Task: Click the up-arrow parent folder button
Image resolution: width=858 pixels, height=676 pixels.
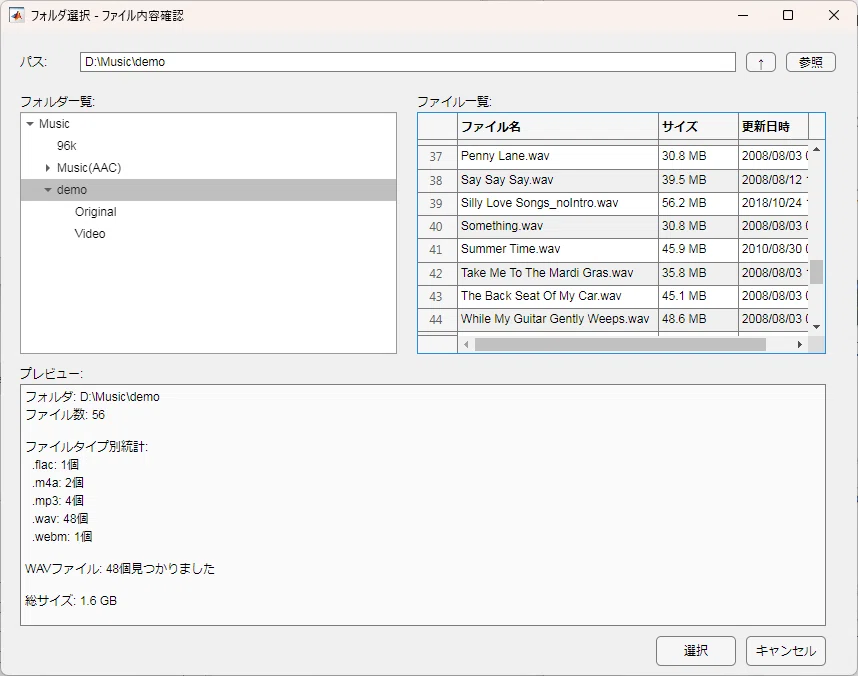Action: point(761,62)
